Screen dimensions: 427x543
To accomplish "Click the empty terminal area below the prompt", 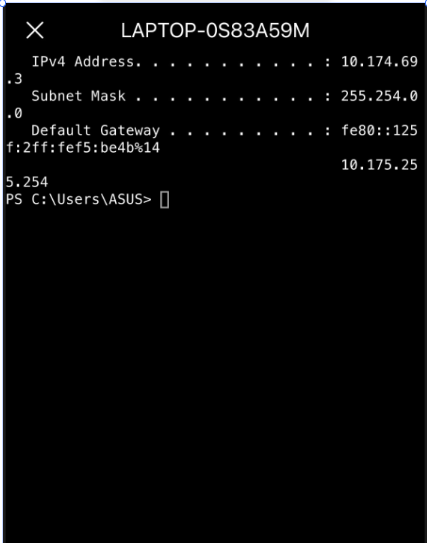I will [x=215, y=374].
